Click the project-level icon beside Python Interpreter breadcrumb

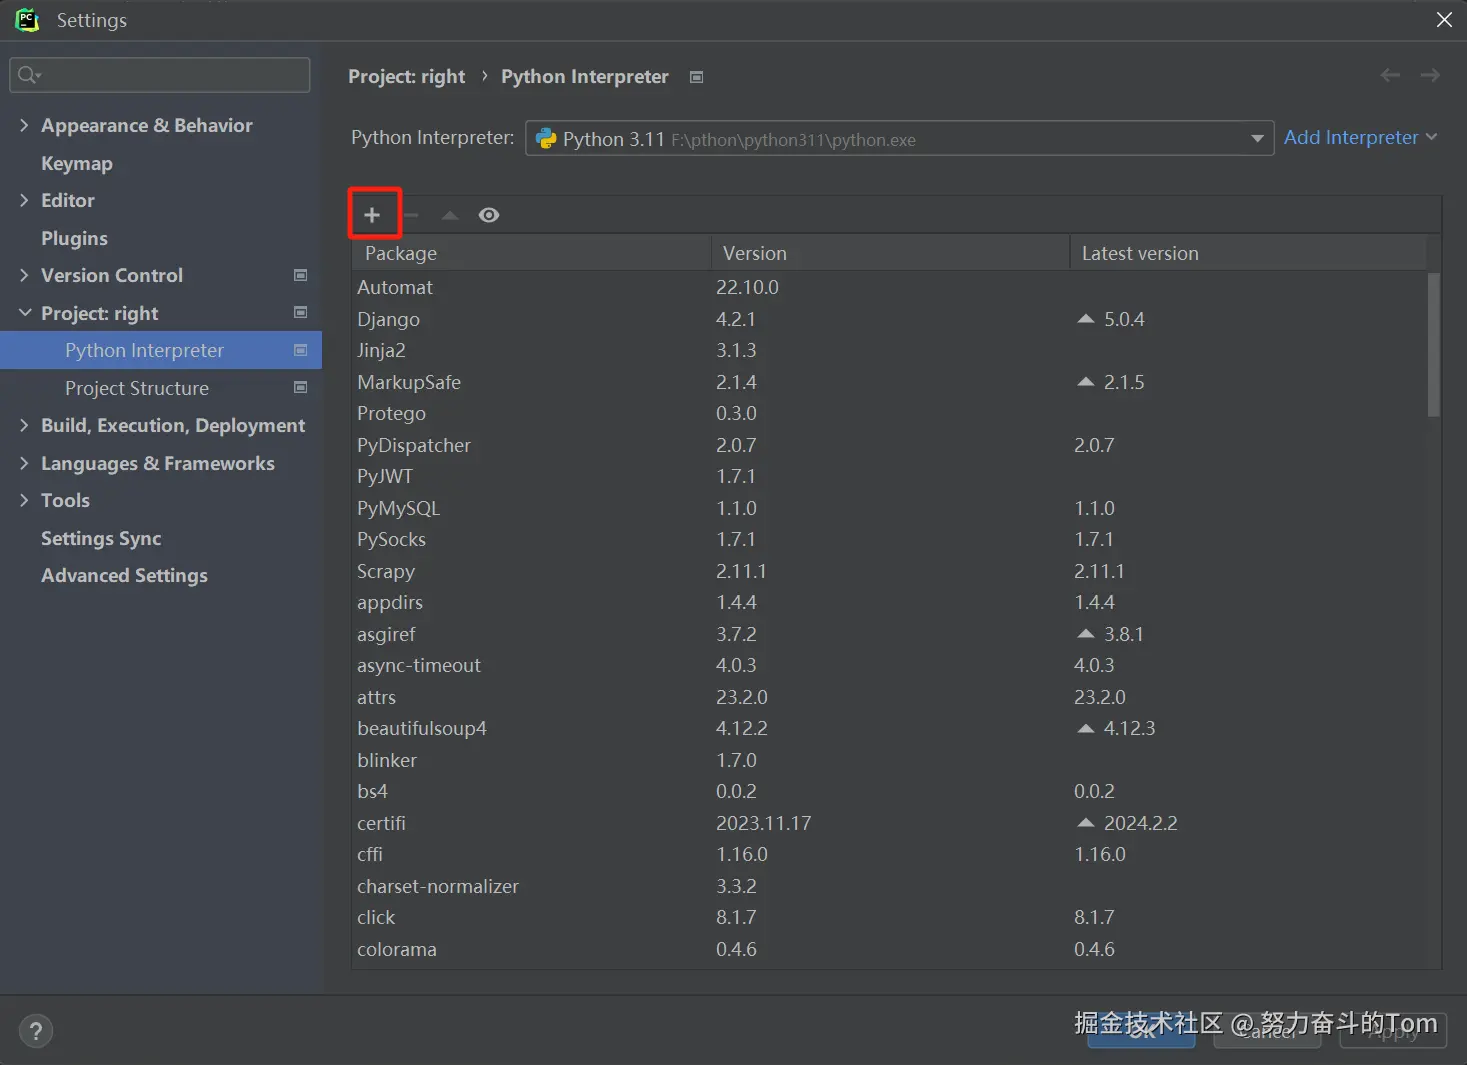coord(697,77)
